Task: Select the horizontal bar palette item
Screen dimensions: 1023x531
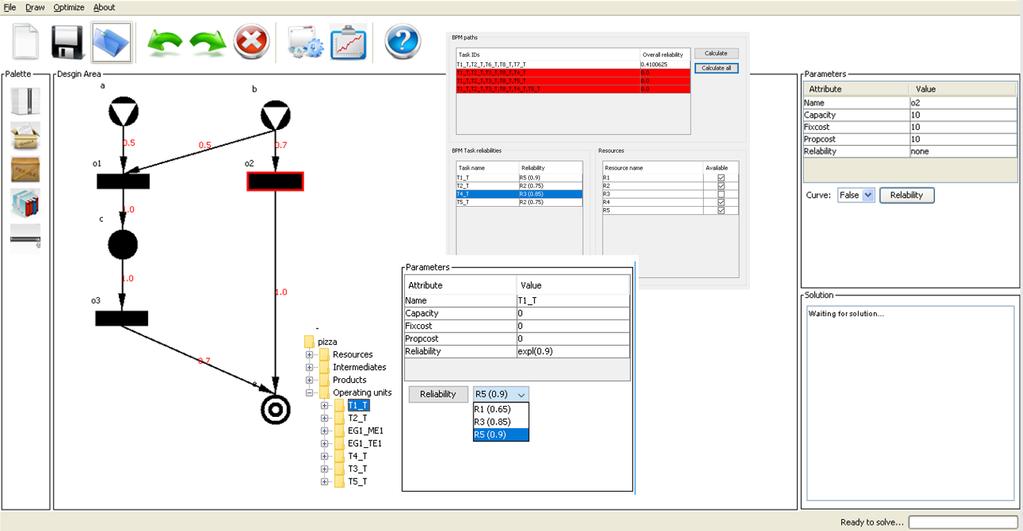Action: pyautogui.click(x=25, y=236)
